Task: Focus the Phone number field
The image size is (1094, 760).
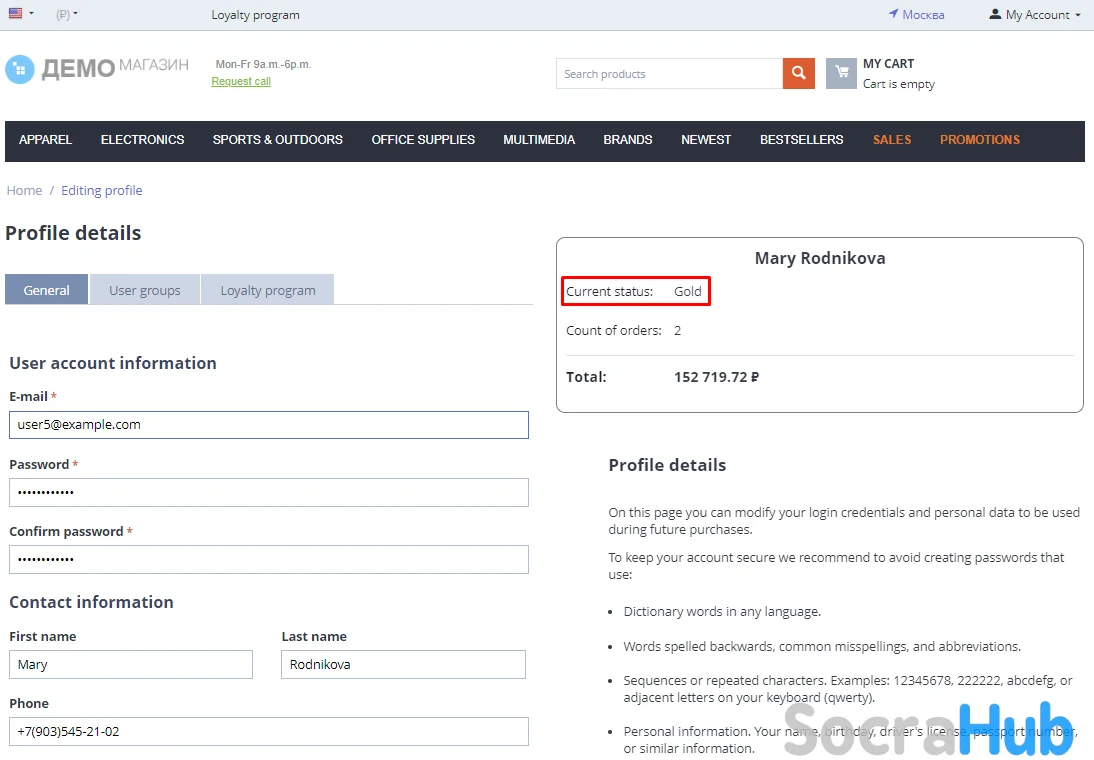Action: coord(268,732)
